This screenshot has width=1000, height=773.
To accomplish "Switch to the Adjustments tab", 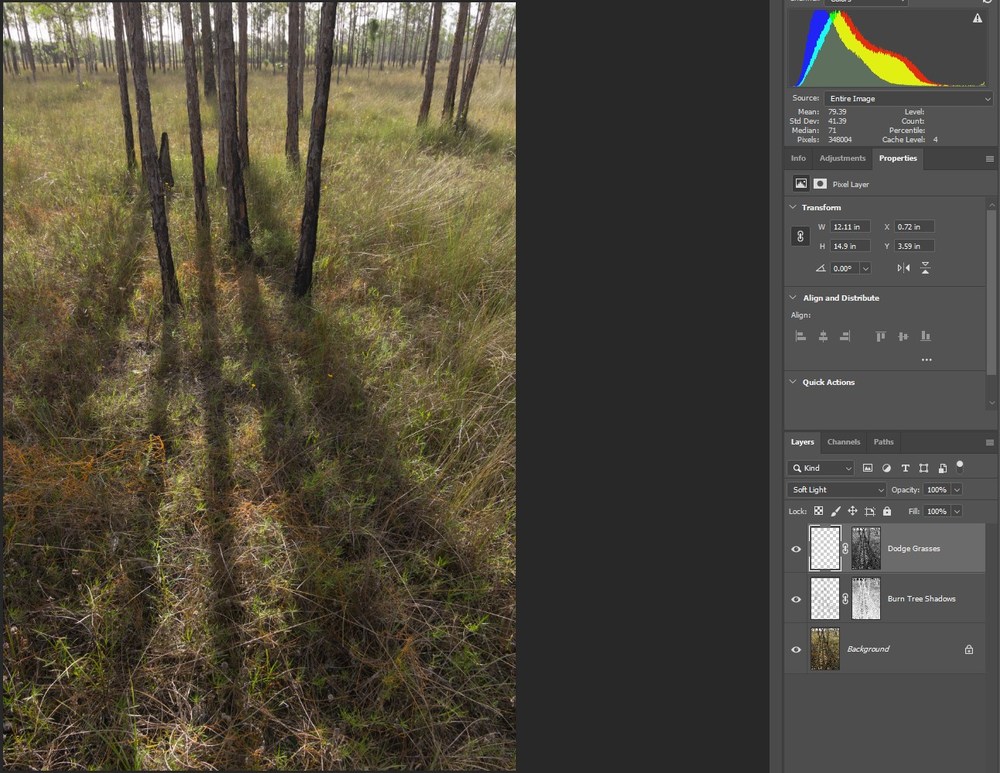I will [842, 158].
